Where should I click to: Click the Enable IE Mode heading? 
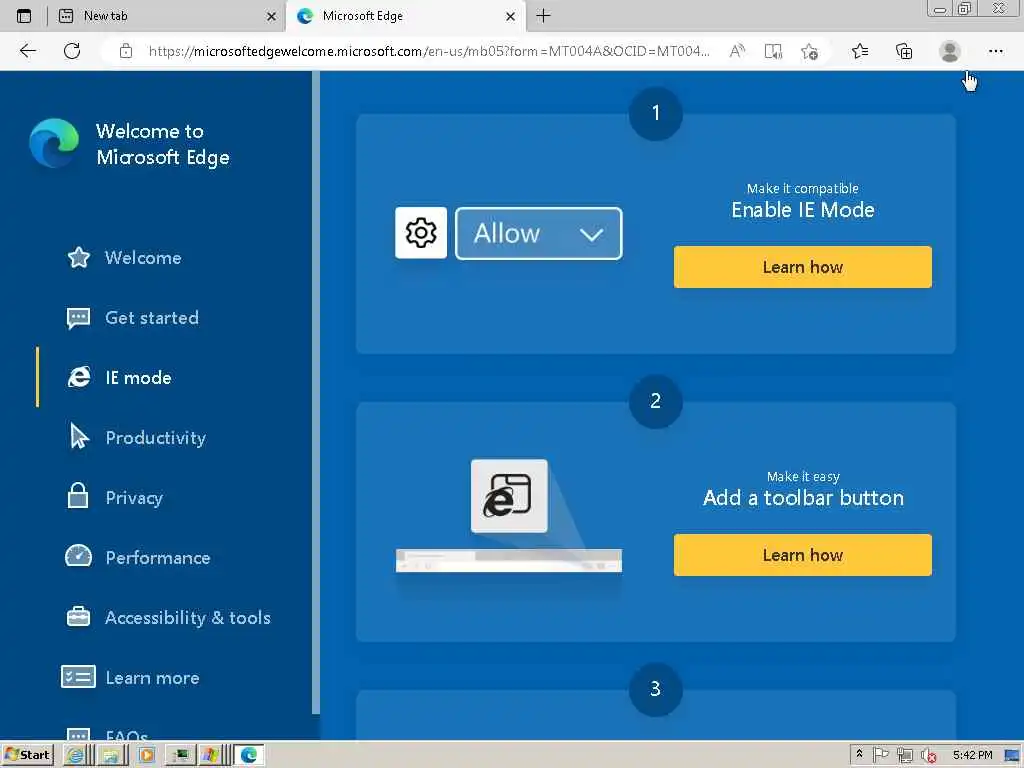[803, 210]
